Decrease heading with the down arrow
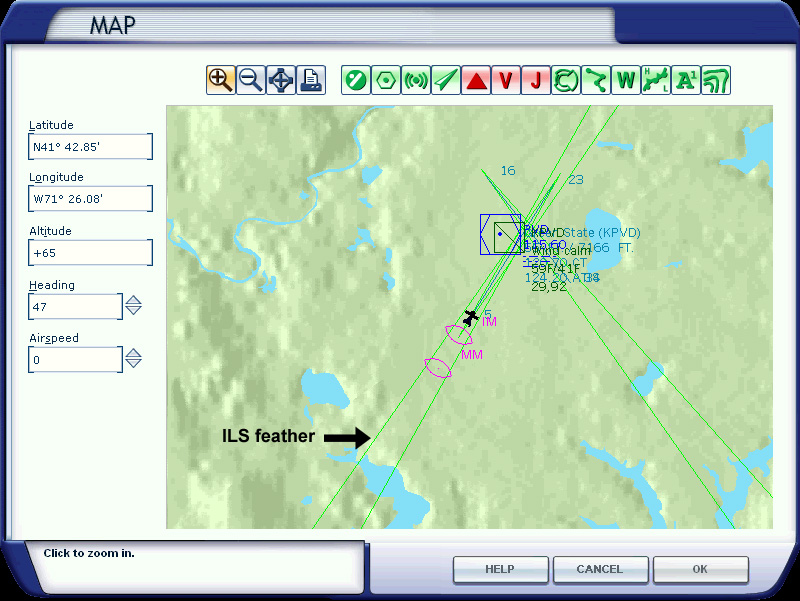800x601 pixels. coord(133,310)
